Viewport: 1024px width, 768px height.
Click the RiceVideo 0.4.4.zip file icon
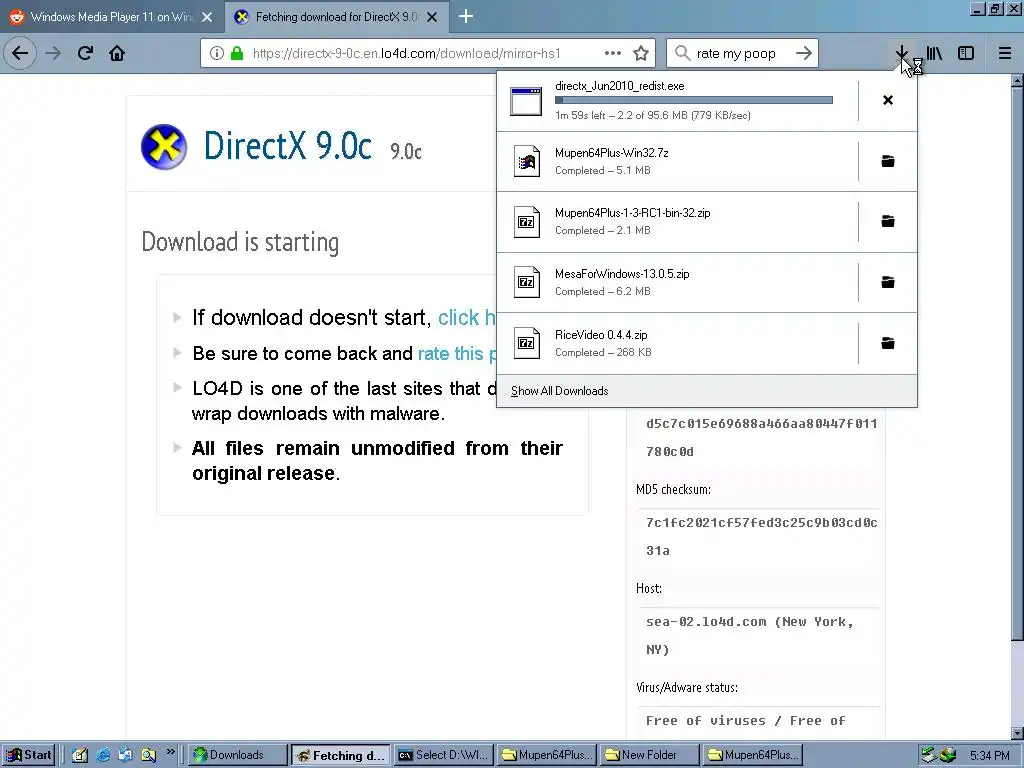[526, 343]
